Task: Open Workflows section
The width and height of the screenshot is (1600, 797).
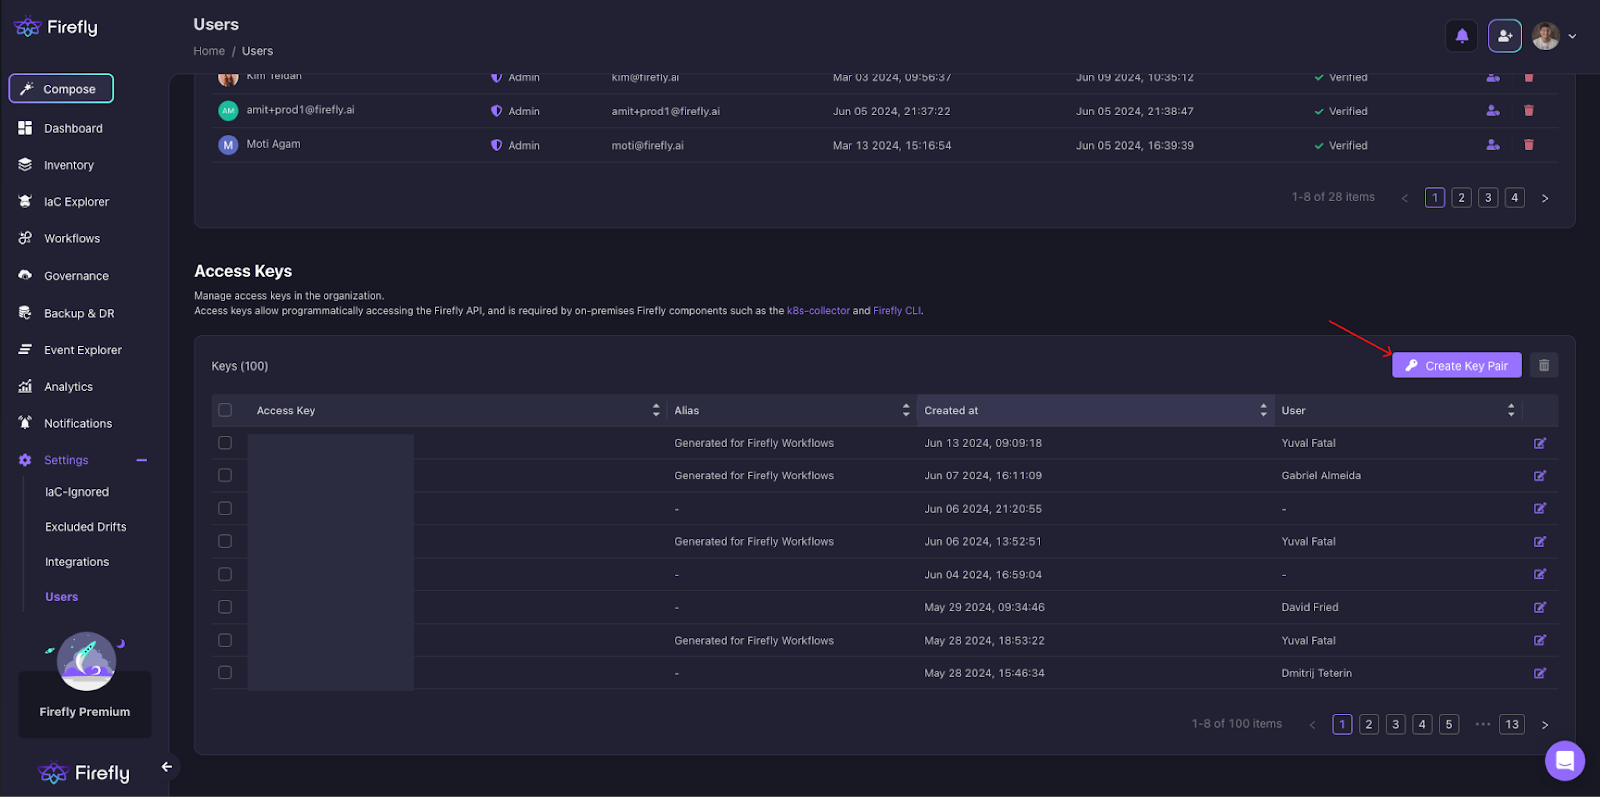Action: click(72, 239)
